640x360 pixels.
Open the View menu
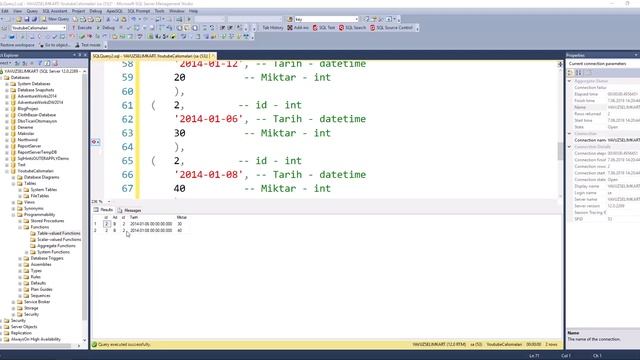pyautogui.click(x=18, y=11)
